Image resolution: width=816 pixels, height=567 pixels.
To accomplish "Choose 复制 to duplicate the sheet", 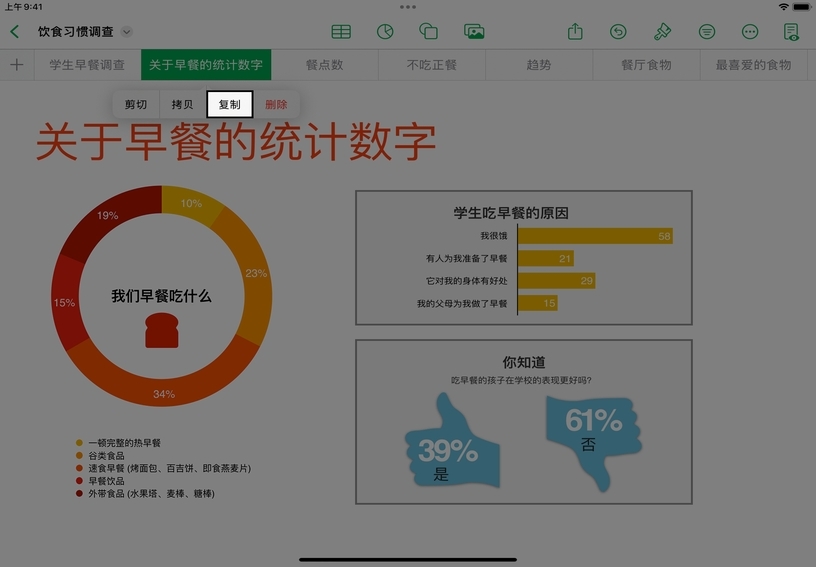I will pyautogui.click(x=230, y=105).
